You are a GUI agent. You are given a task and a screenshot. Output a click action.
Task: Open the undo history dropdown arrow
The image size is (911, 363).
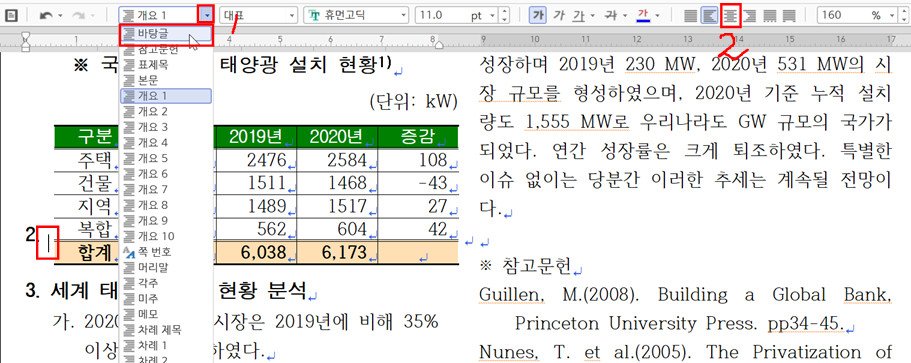[x=60, y=16]
